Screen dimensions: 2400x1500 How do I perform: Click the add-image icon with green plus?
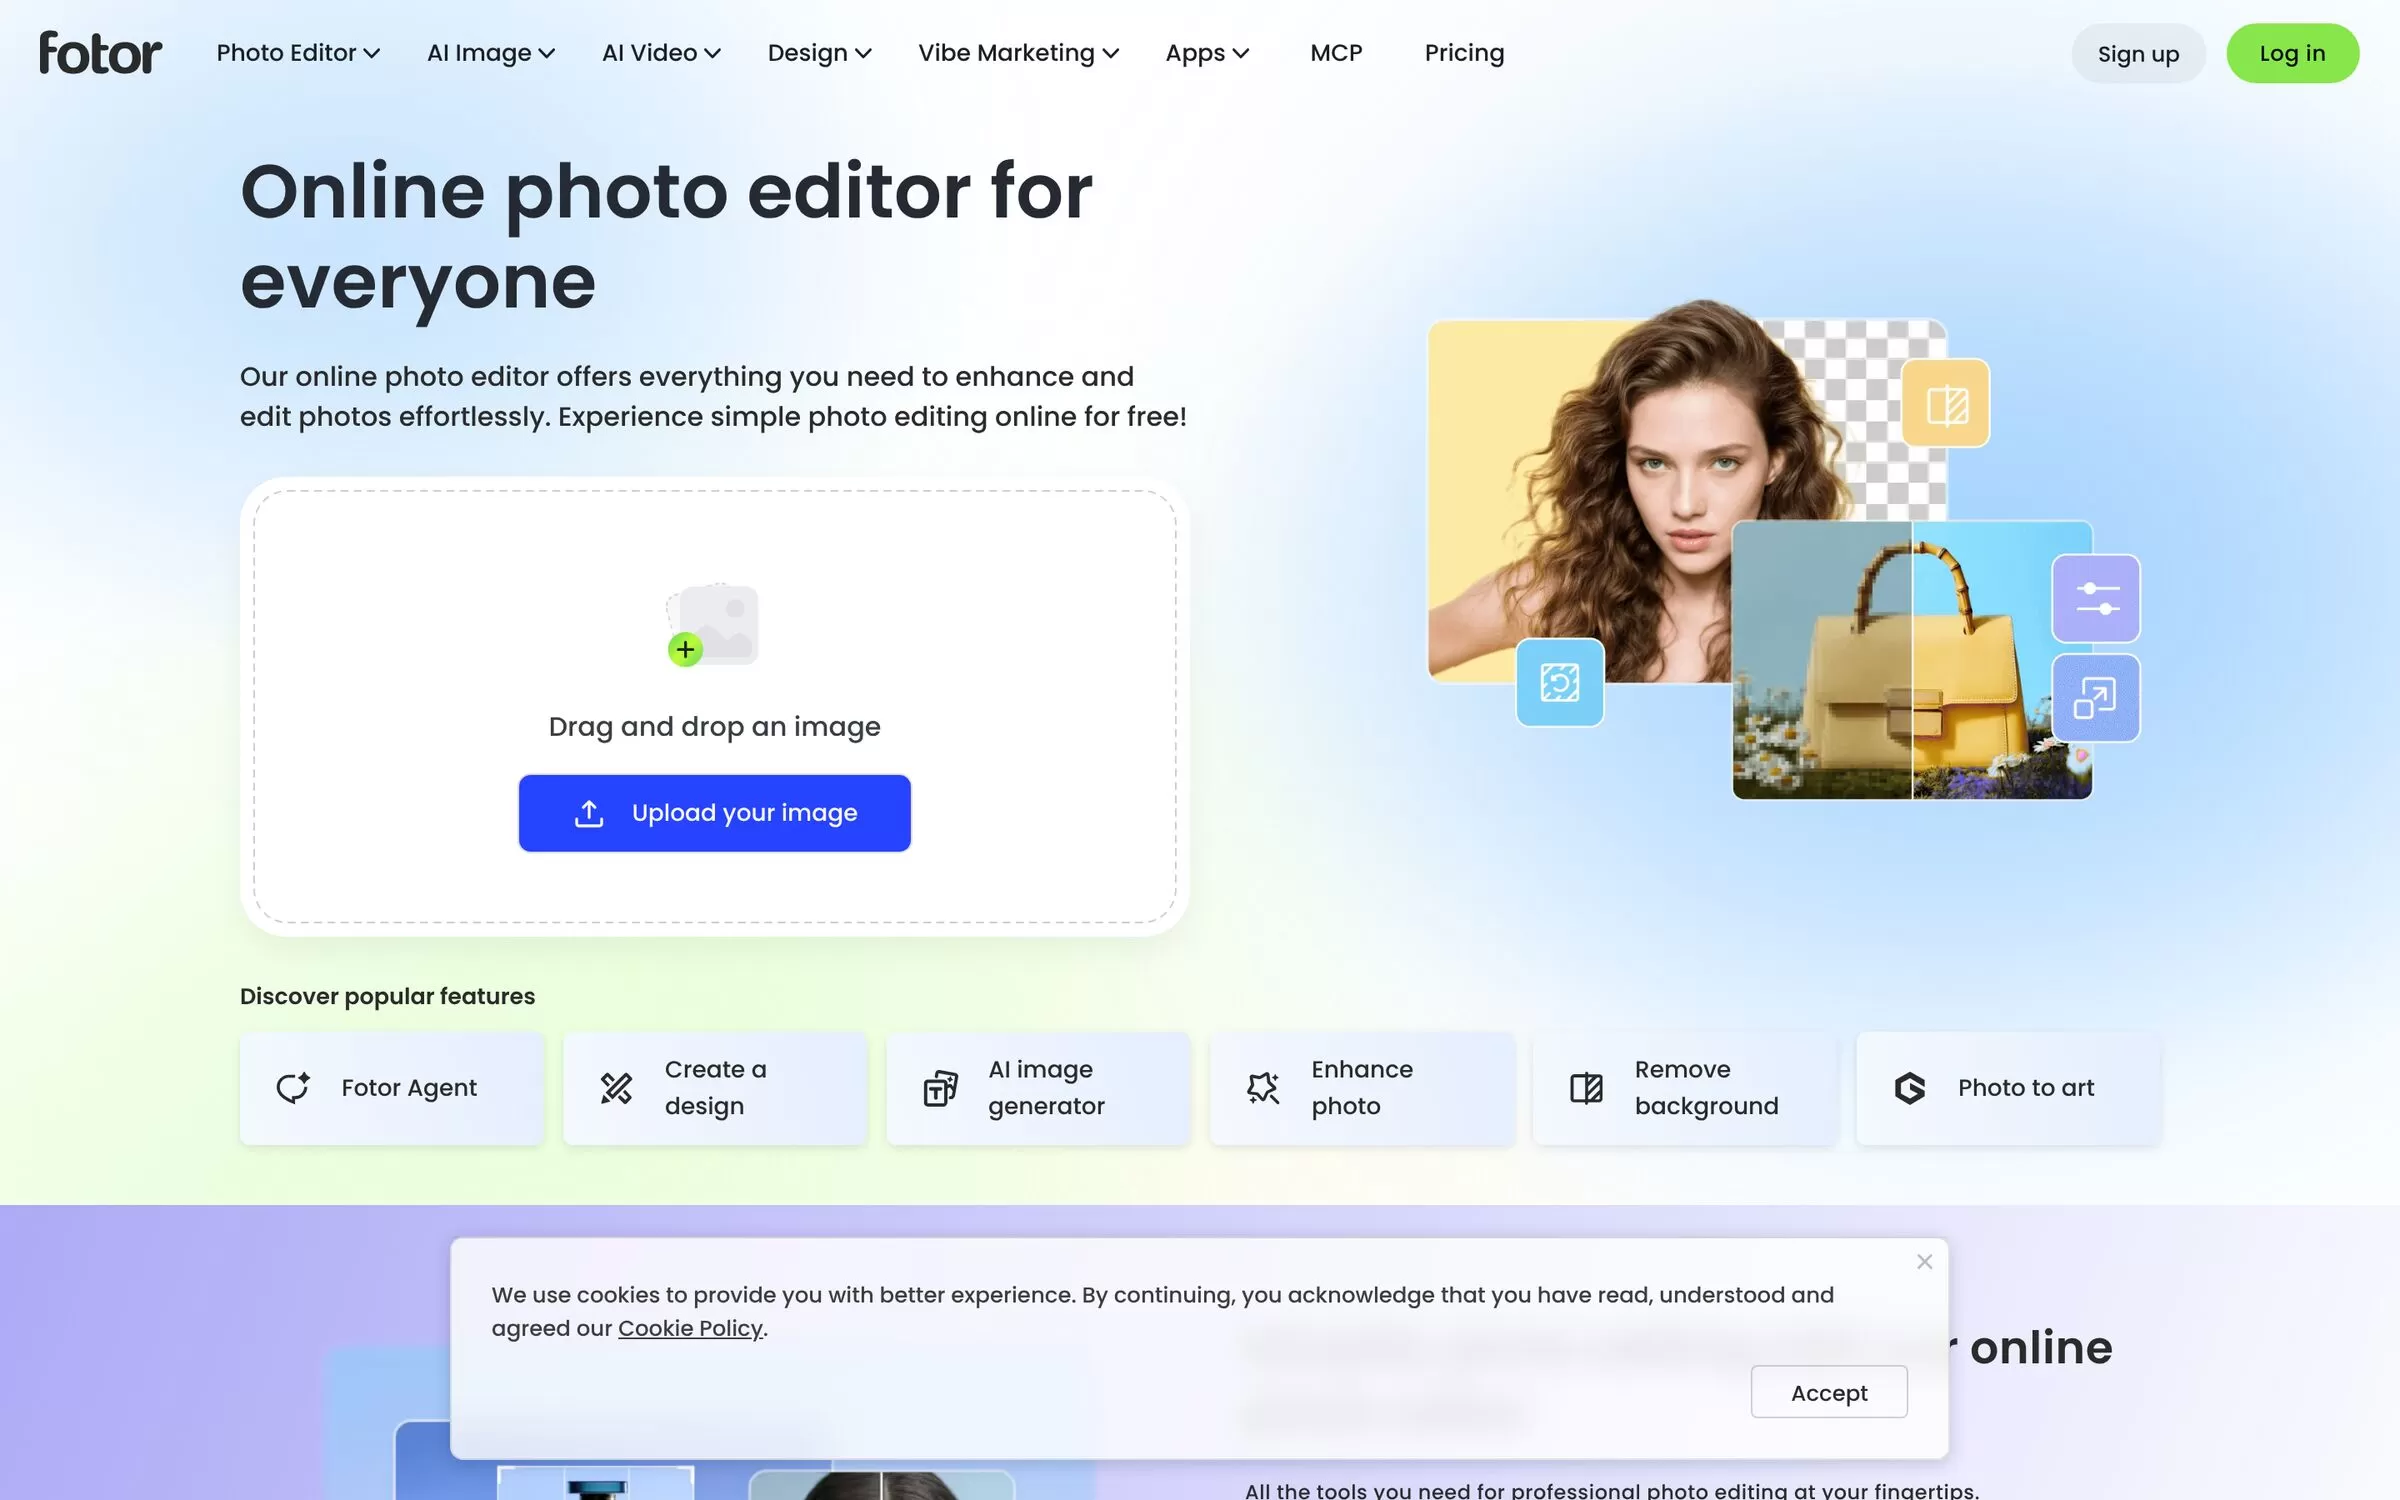pyautogui.click(x=712, y=625)
